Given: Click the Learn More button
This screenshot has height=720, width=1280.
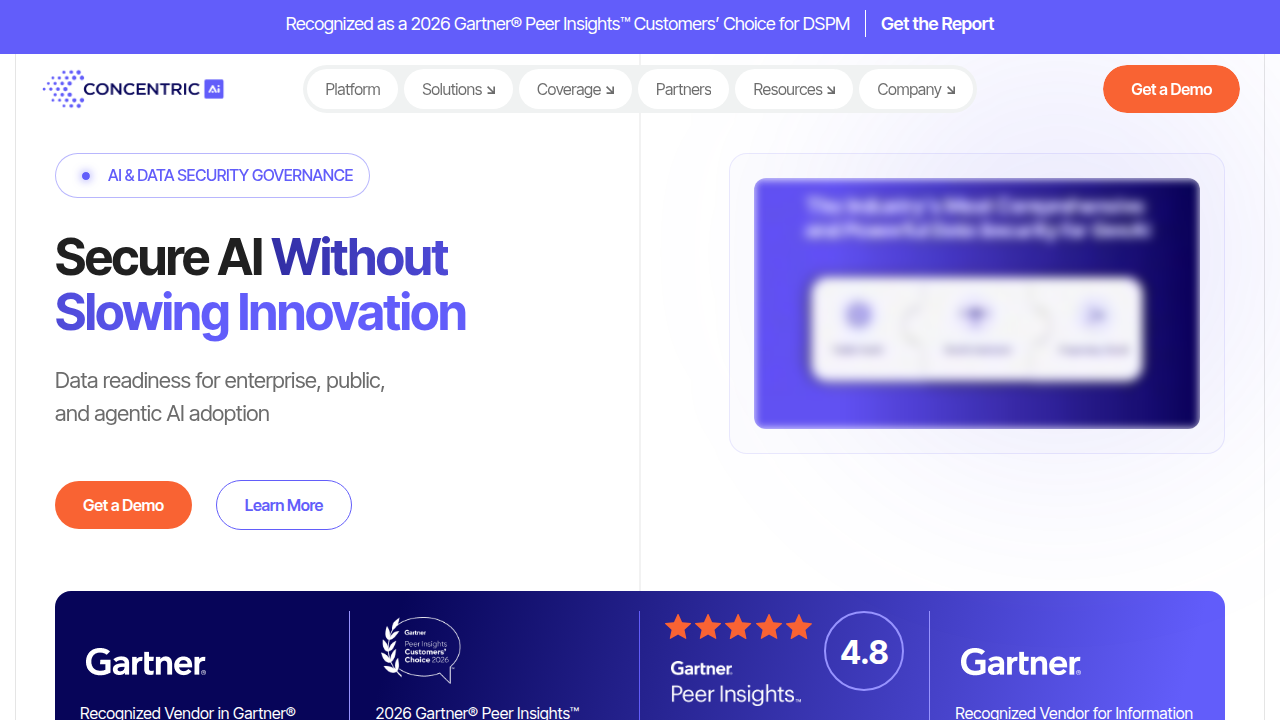Looking at the screenshot, I should click(x=284, y=505).
